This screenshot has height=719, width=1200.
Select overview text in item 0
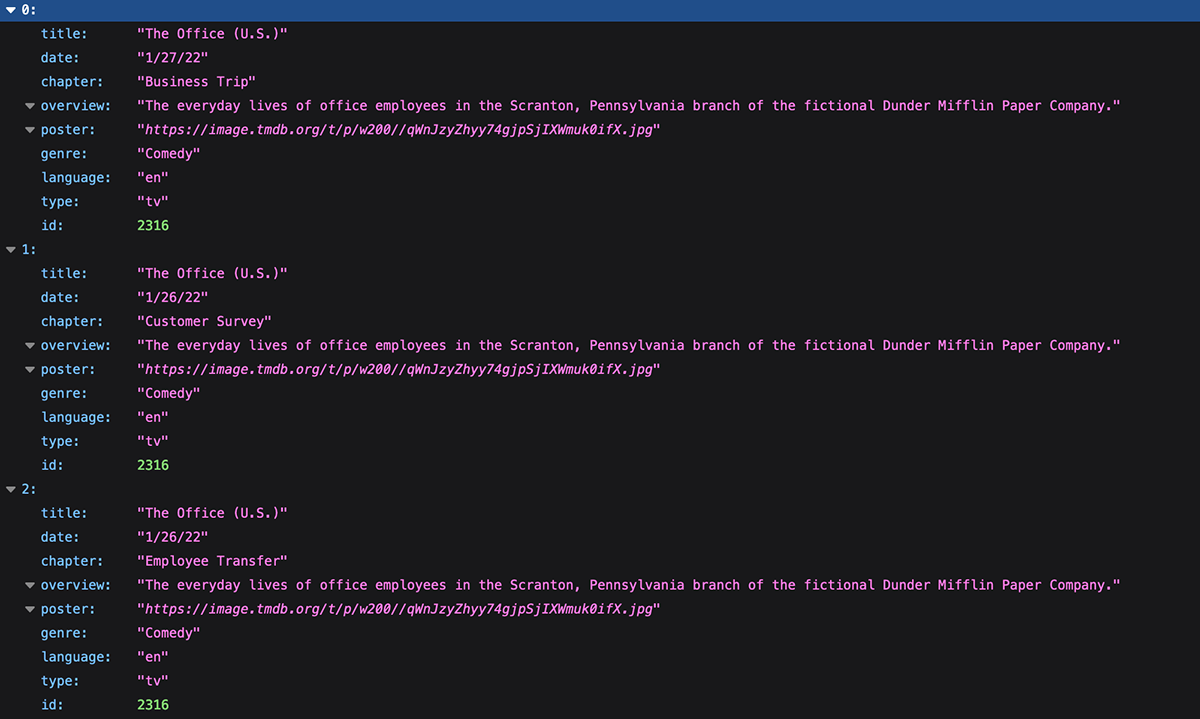[629, 106]
